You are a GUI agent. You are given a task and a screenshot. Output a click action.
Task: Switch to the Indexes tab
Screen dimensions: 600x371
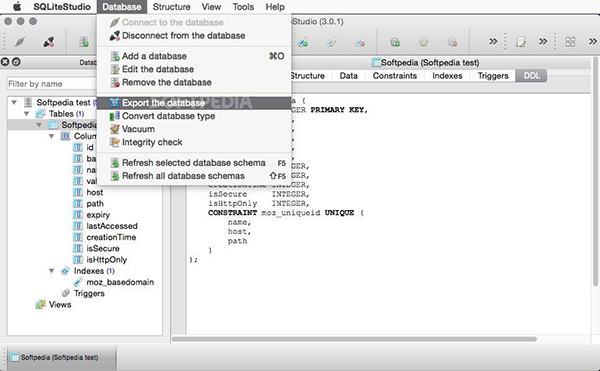tap(447, 76)
